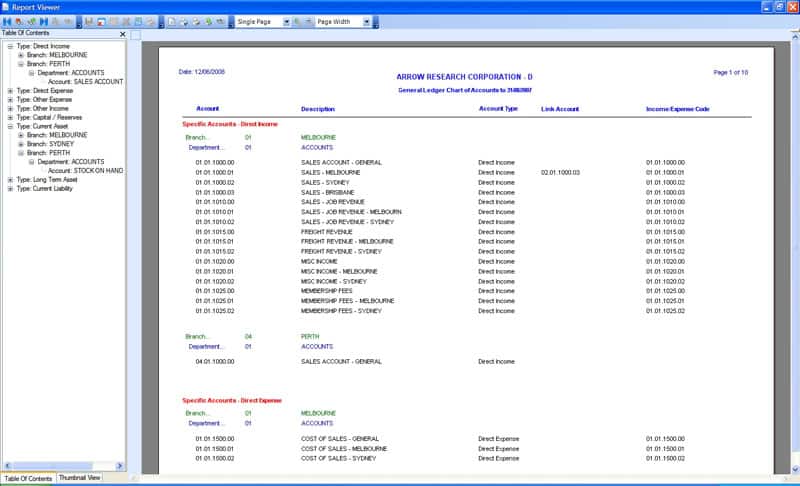Select Department: ACCOUNTS under Current Asset PERTH
Screen dimensions: 800x486
(70, 162)
